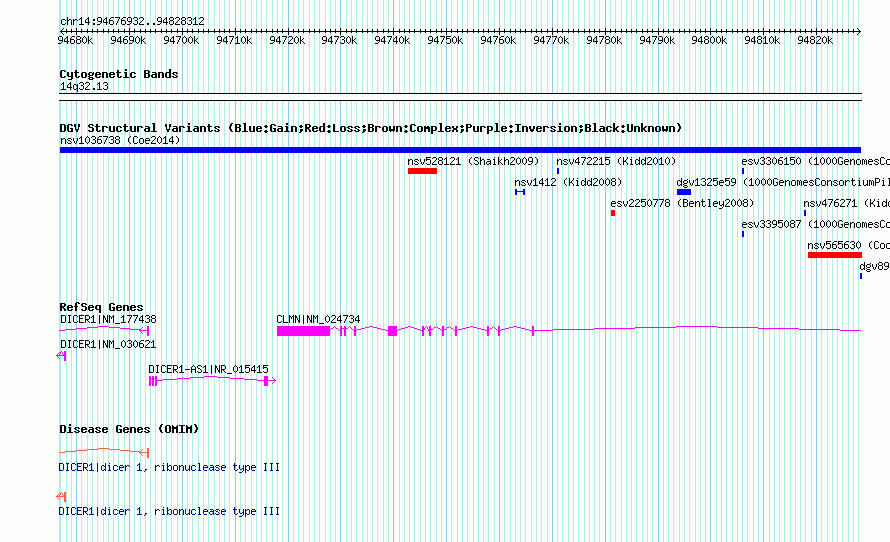Open dgv1325e59 variant label
This screenshot has height=542, width=890.
tap(783, 182)
